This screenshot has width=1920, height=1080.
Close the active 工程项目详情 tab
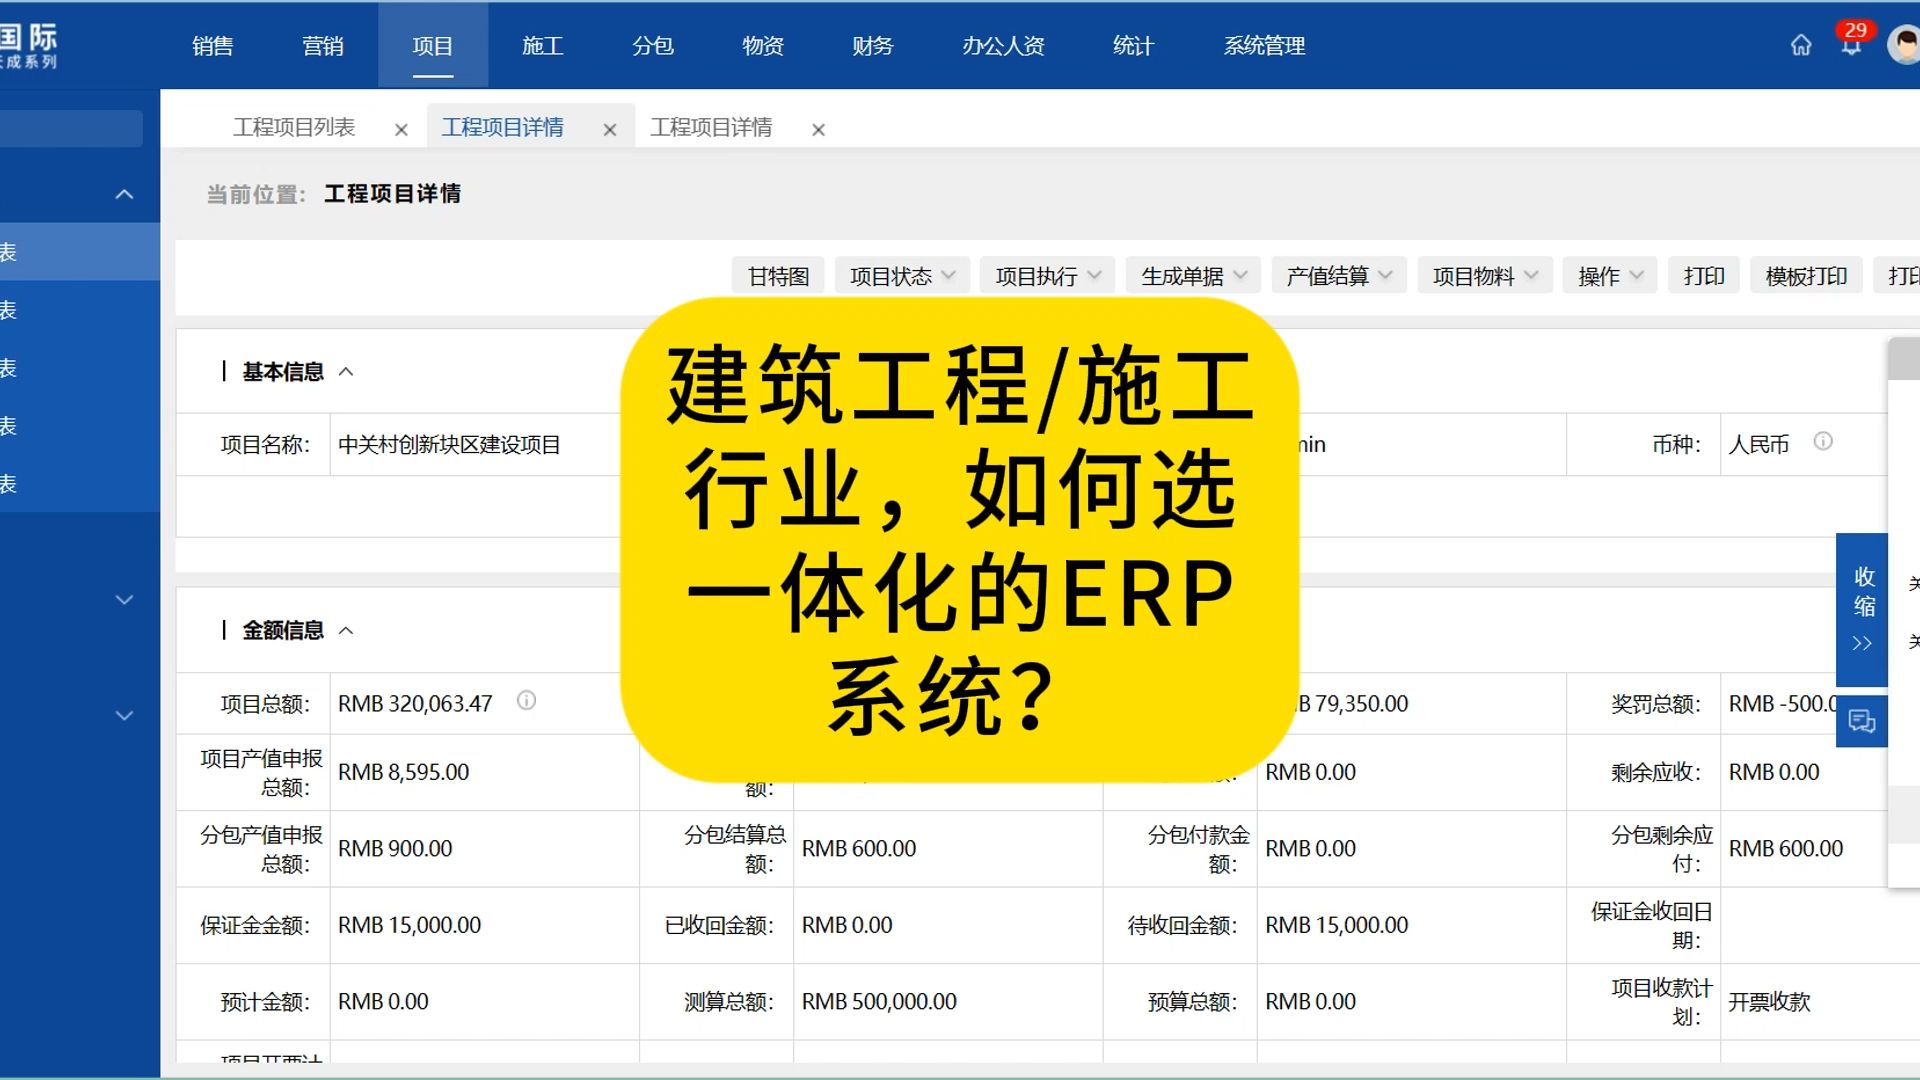[610, 129]
